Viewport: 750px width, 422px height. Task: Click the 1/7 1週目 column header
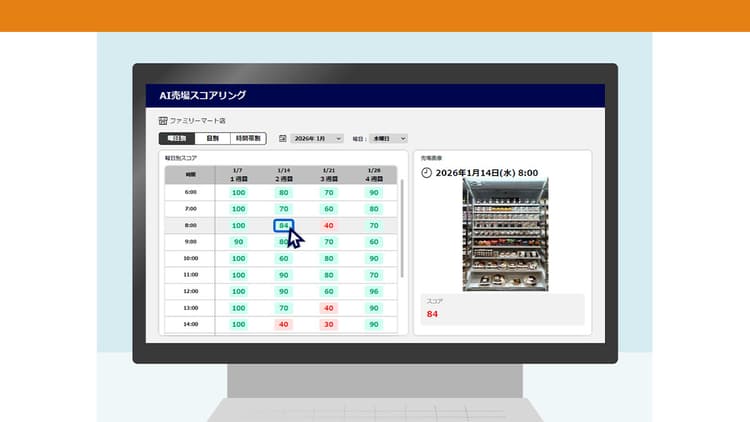coord(238,175)
